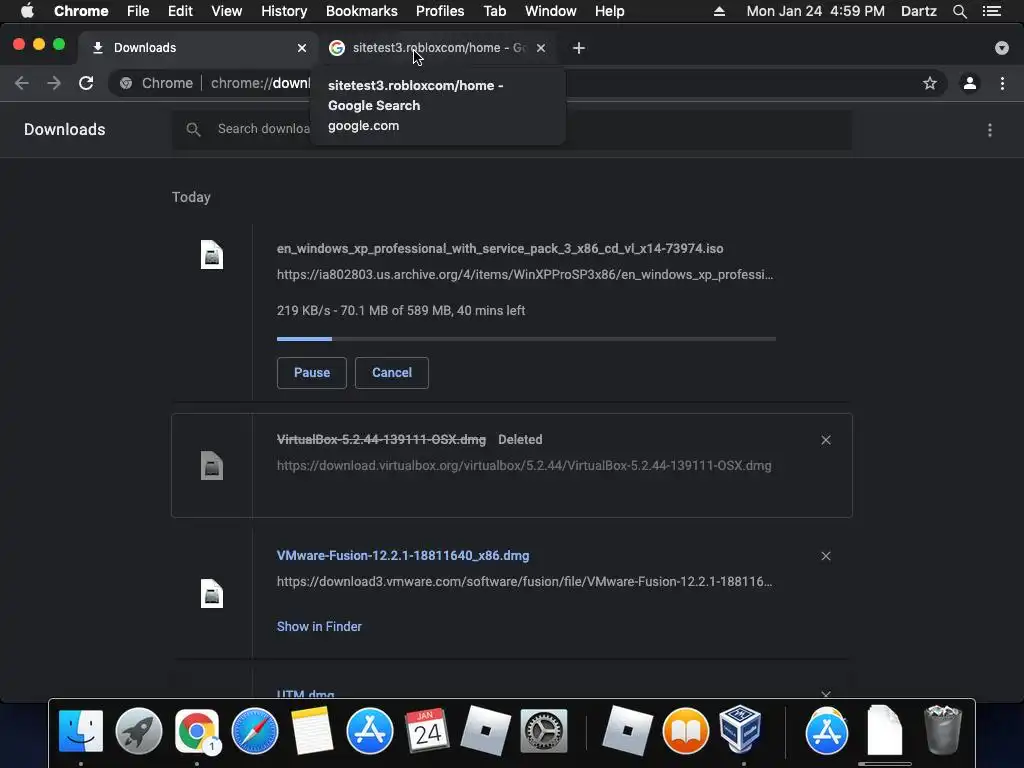This screenshot has width=1024, height=768.
Task: Open the Profiles menu
Action: tap(440, 11)
